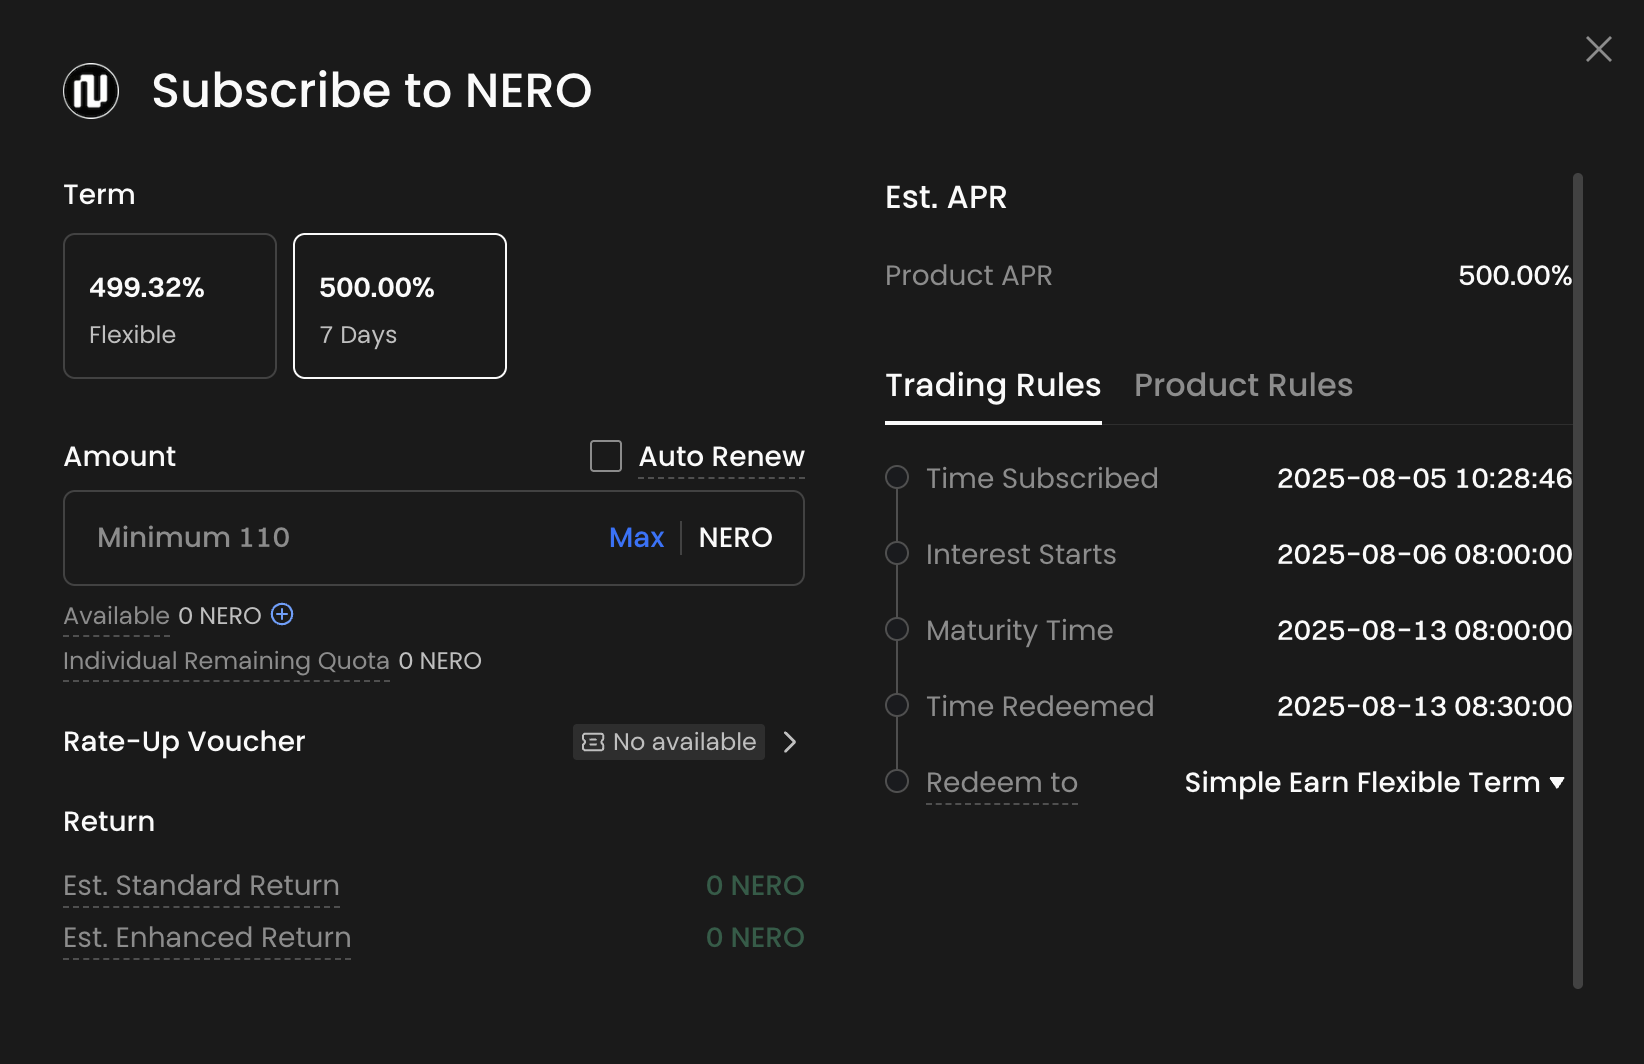Click the Subscribe to NERO title
Viewport: 1644px width, 1064px height.
(x=372, y=91)
